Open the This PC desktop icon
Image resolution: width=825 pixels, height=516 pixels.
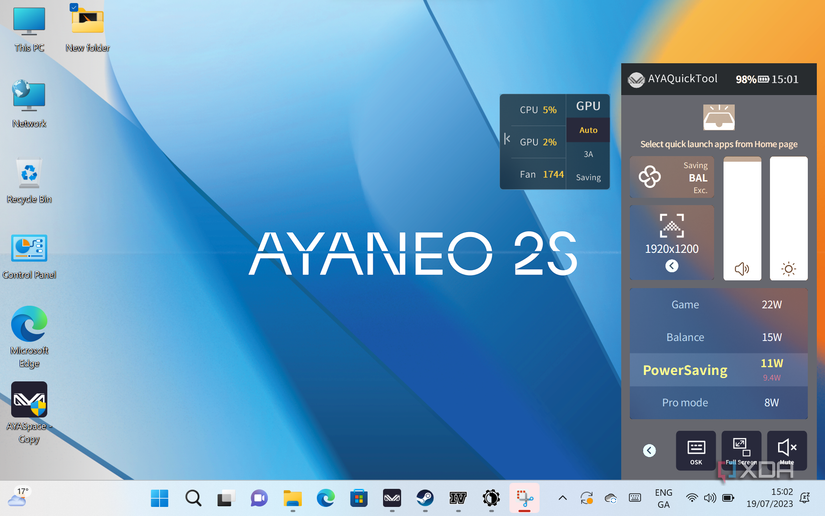pos(29,29)
